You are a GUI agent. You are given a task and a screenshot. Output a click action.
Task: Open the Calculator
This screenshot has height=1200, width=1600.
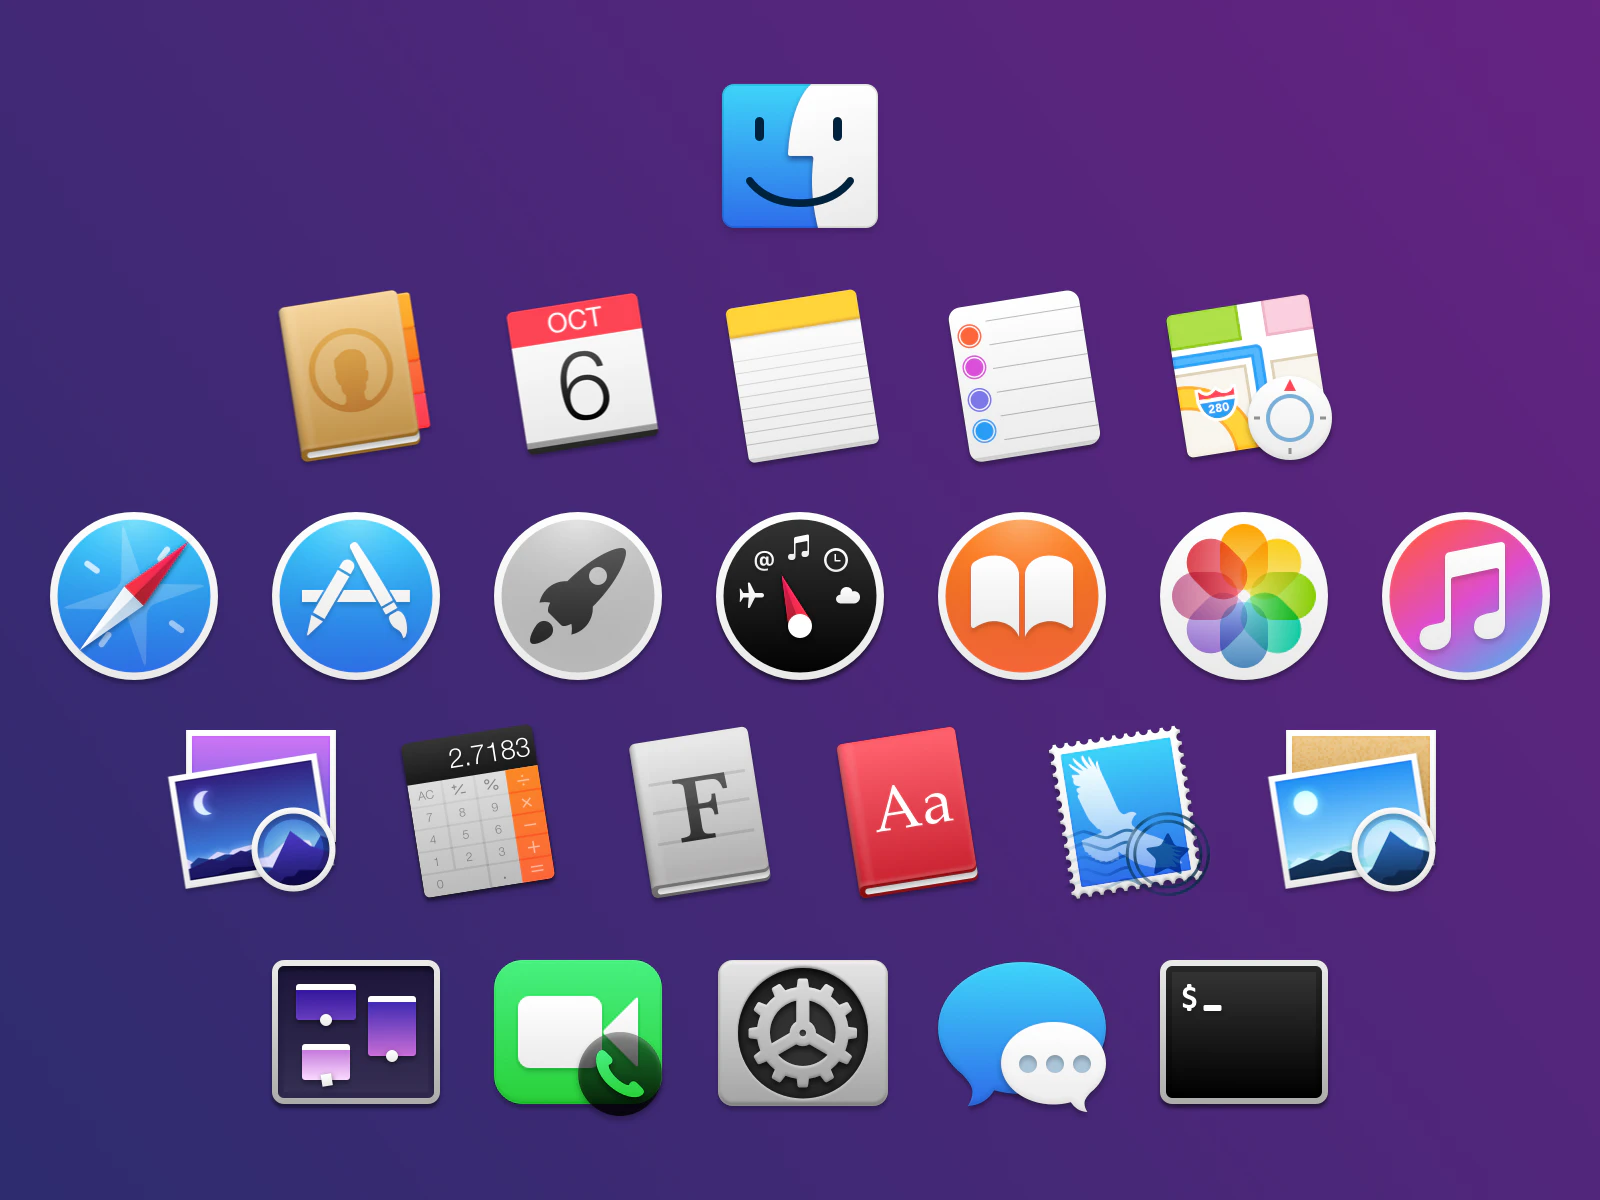(477, 815)
